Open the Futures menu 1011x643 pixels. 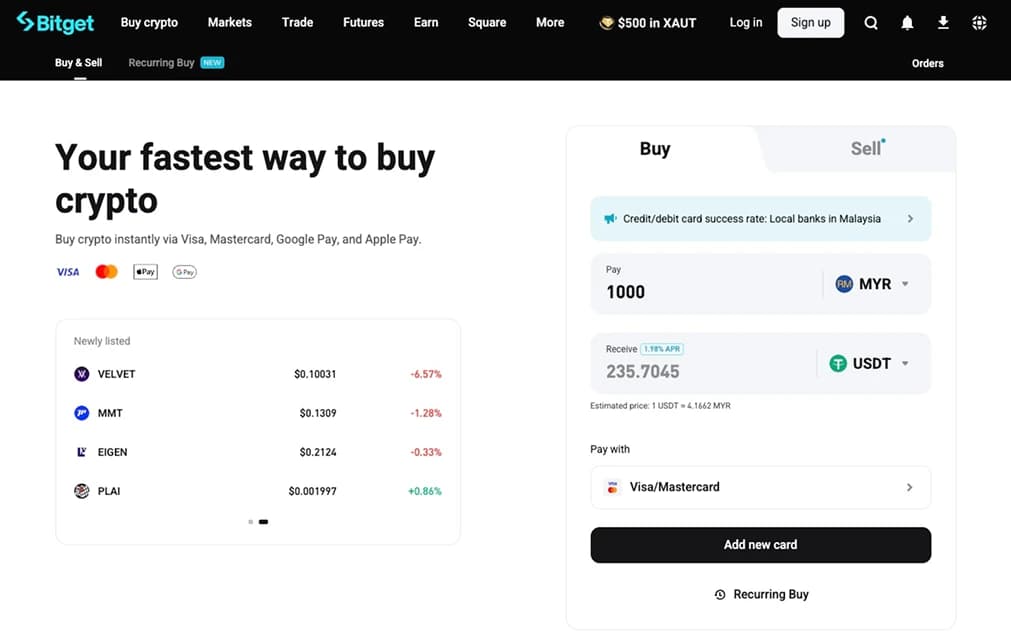tap(363, 22)
